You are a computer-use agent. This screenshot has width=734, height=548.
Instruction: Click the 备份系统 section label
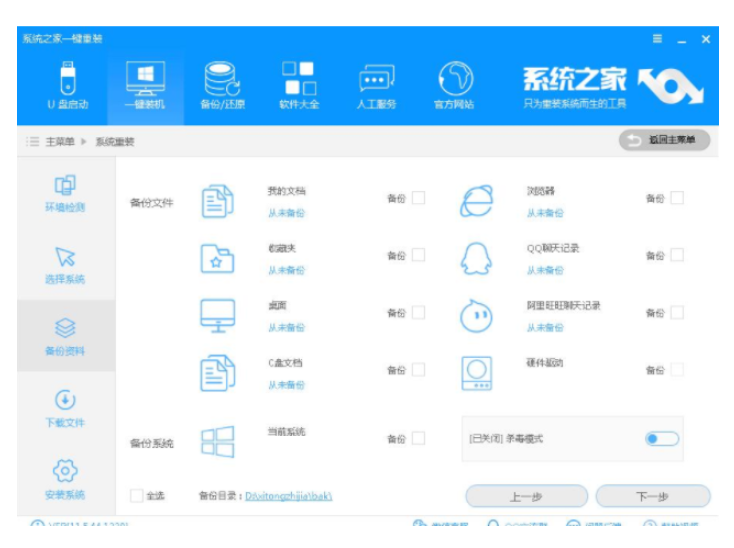152,443
